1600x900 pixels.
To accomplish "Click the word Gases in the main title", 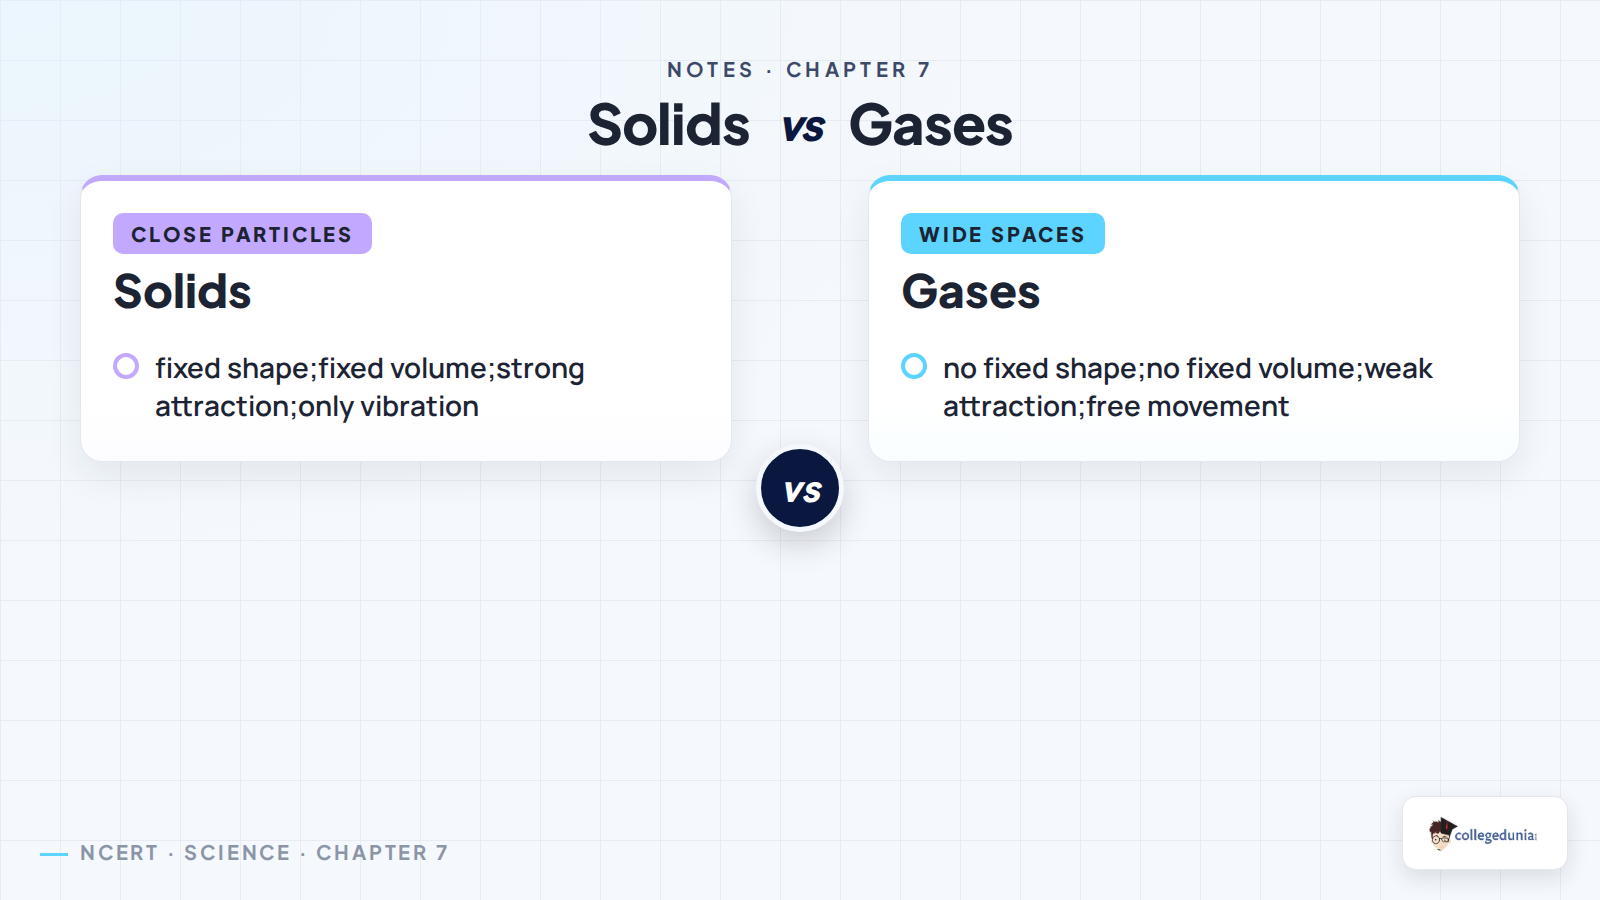I will pos(931,125).
